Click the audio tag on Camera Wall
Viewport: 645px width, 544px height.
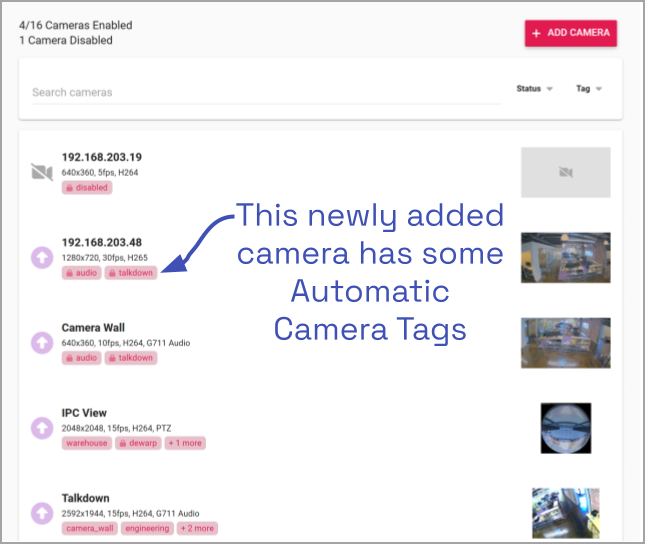click(81, 358)
